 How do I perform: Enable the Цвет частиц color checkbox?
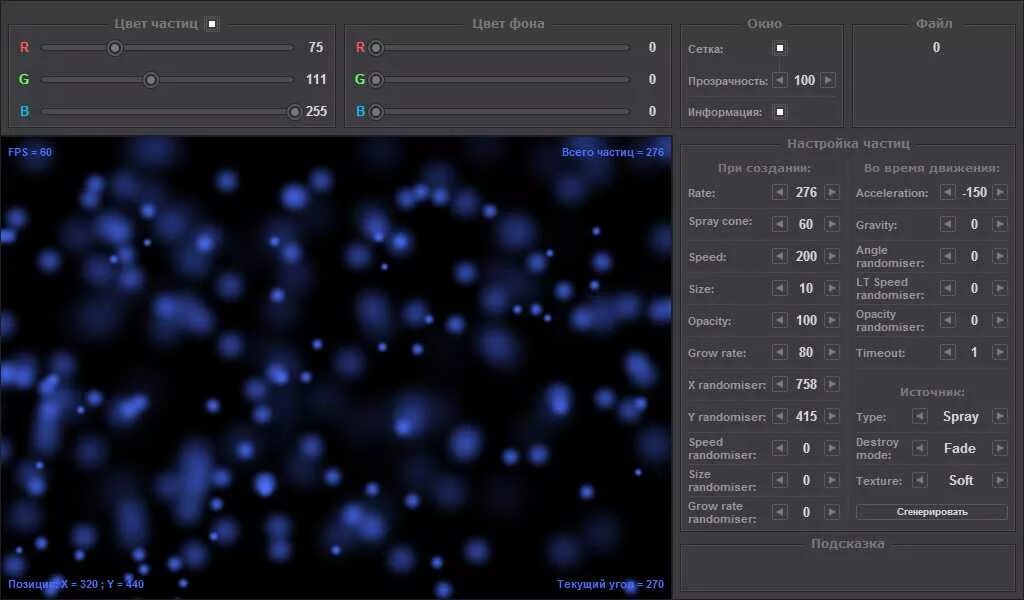(x=211, y=22)
